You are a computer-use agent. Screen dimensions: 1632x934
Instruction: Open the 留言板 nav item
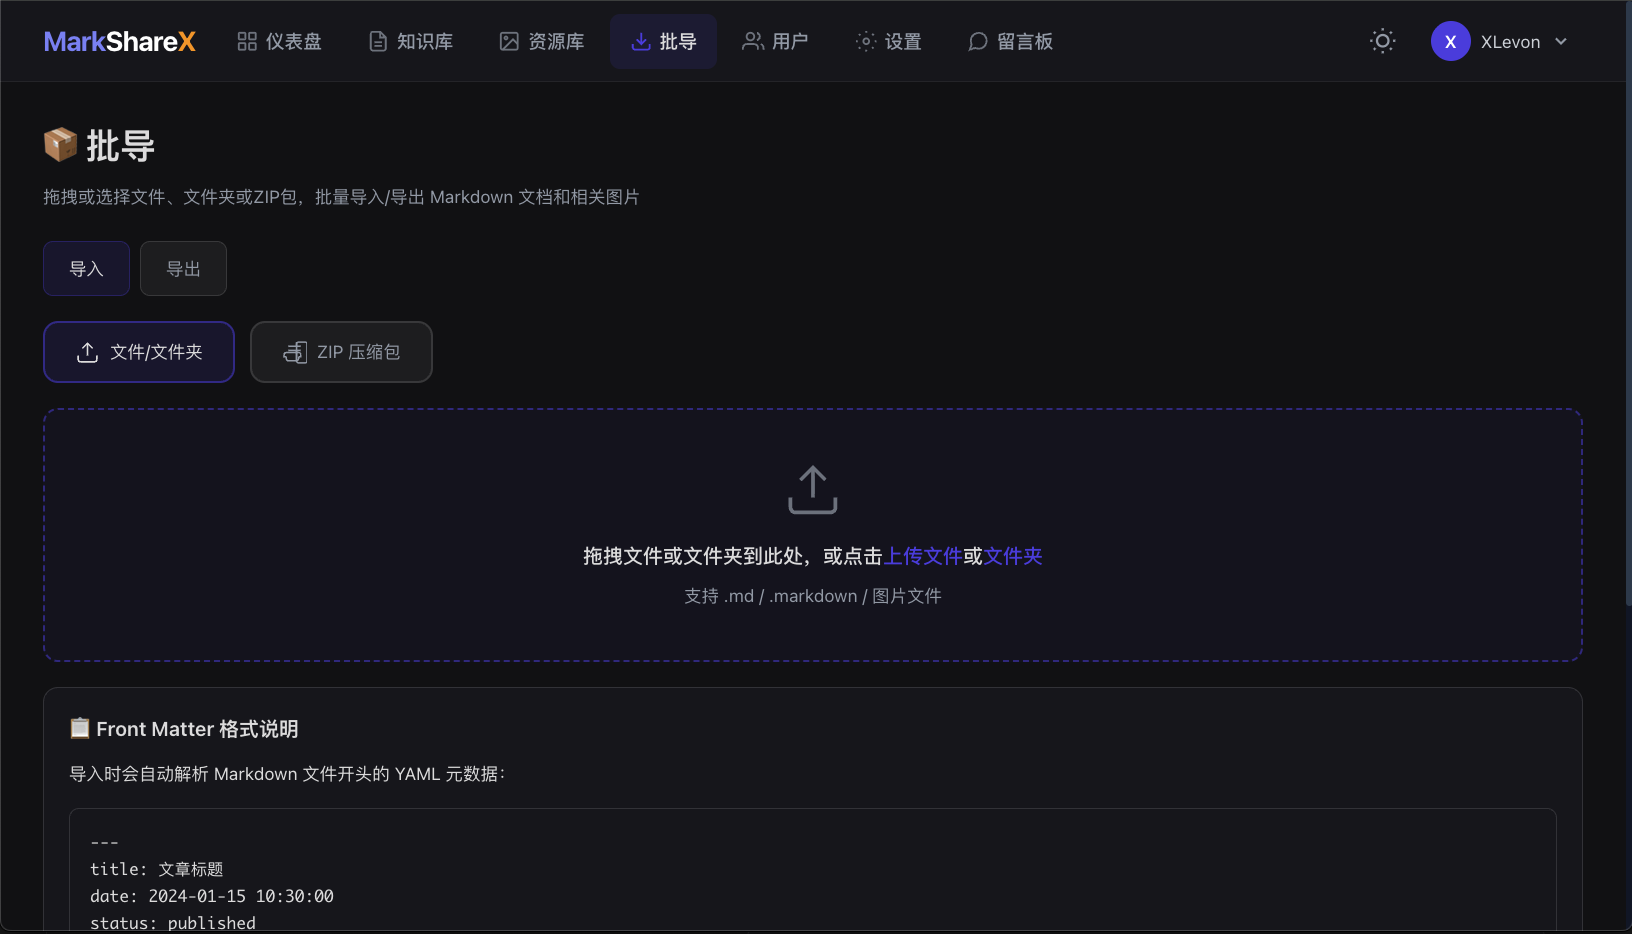coord(1011,42)
